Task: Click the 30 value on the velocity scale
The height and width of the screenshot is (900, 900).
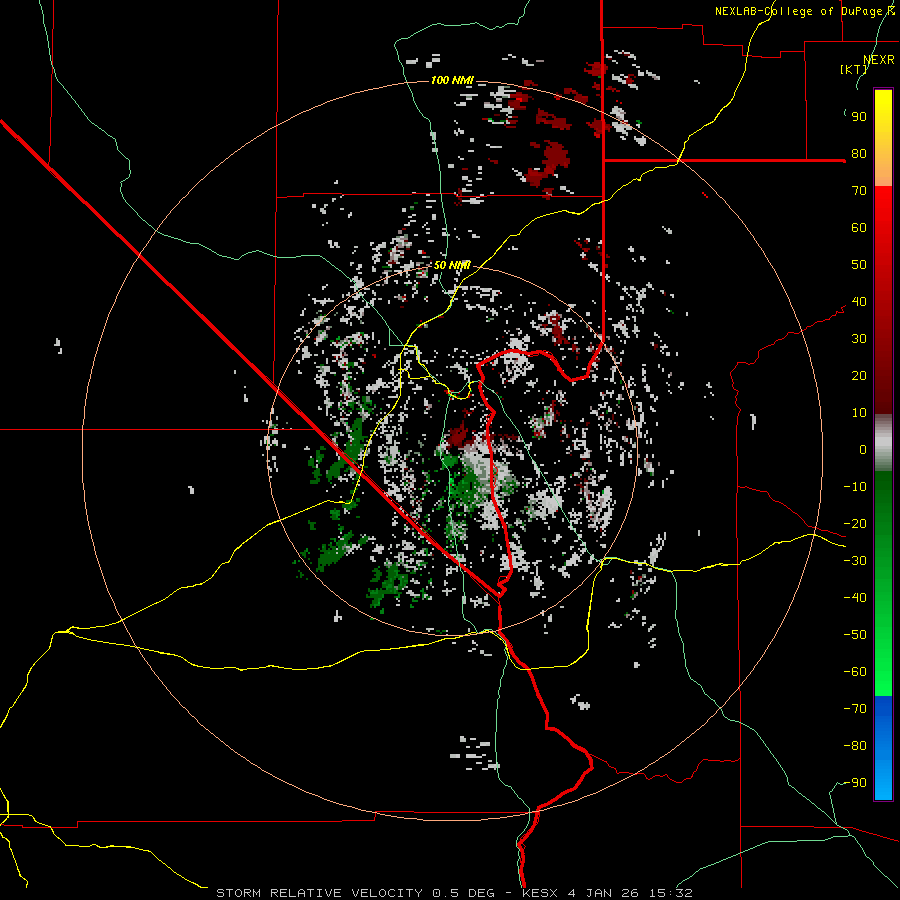Action: (x=859, y=339)
